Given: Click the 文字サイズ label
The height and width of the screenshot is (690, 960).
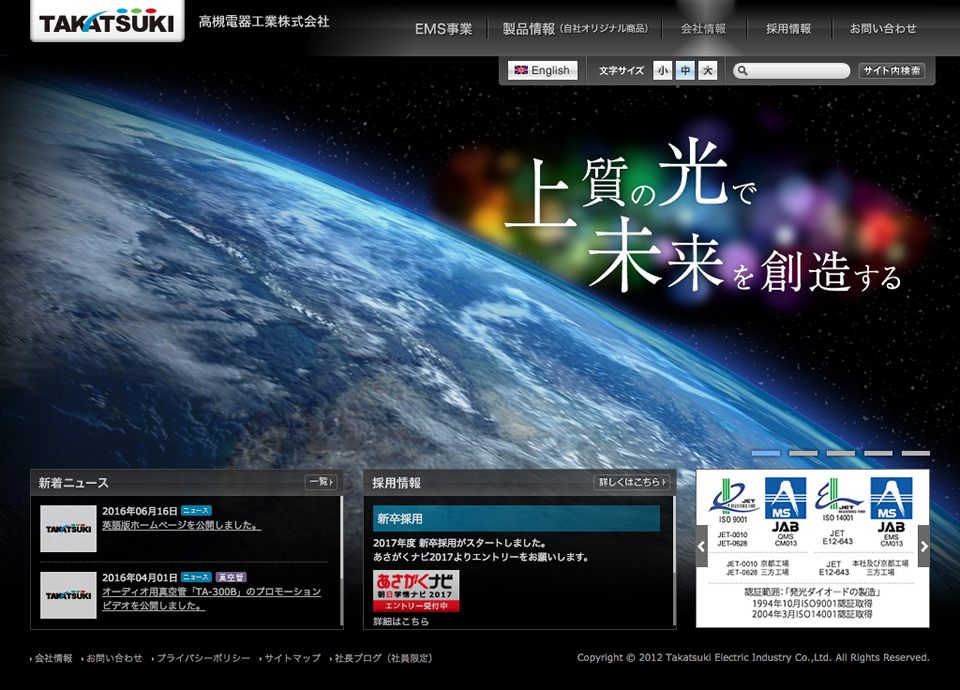Looking at the screenshot, I should click(621, 70).
